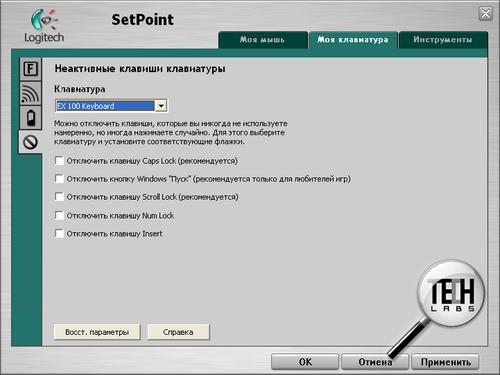Viewport: 500px width, 375px height.
Task: Open the Инструменты tab
Action: (x=443, y=40)
